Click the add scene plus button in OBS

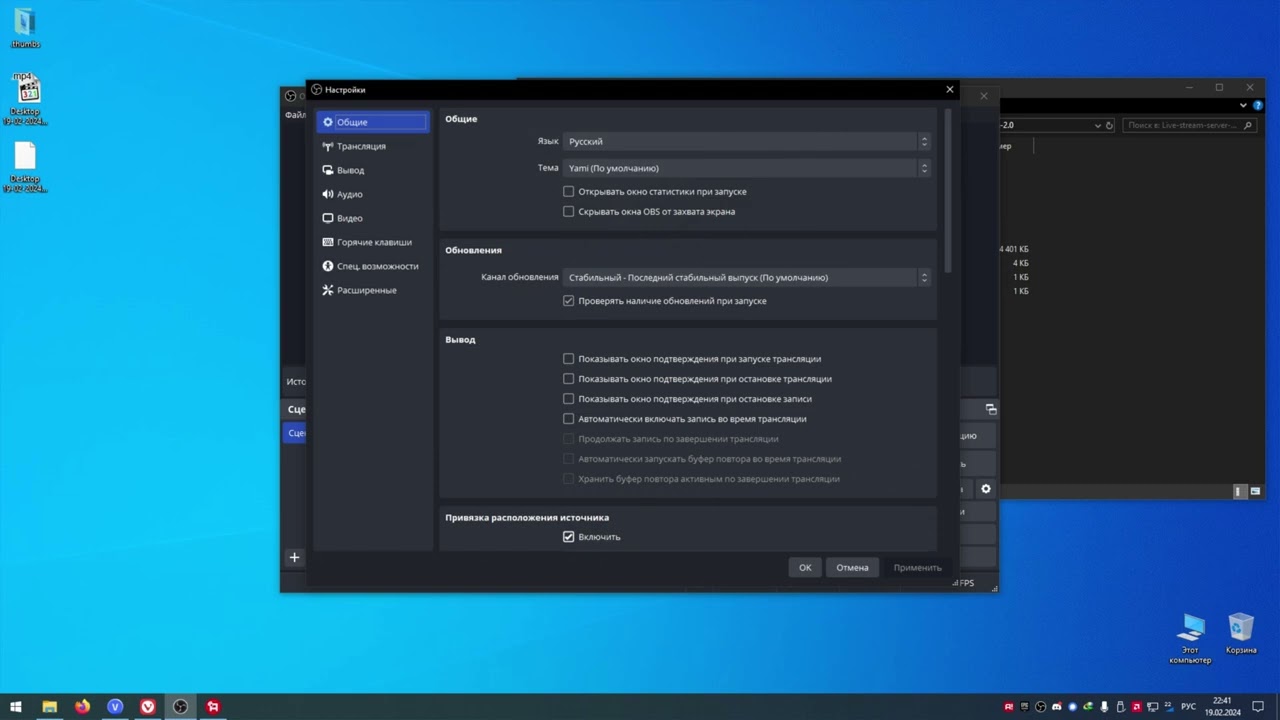(294, 557)
